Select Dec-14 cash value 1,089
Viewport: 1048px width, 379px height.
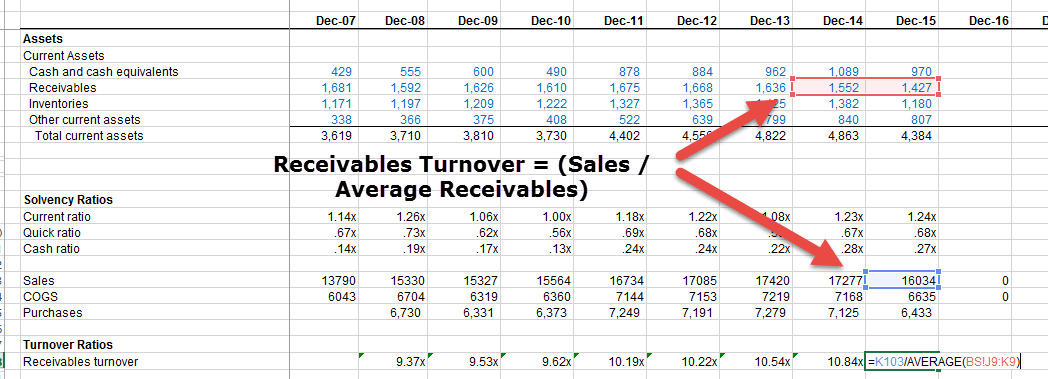point(828,72)
